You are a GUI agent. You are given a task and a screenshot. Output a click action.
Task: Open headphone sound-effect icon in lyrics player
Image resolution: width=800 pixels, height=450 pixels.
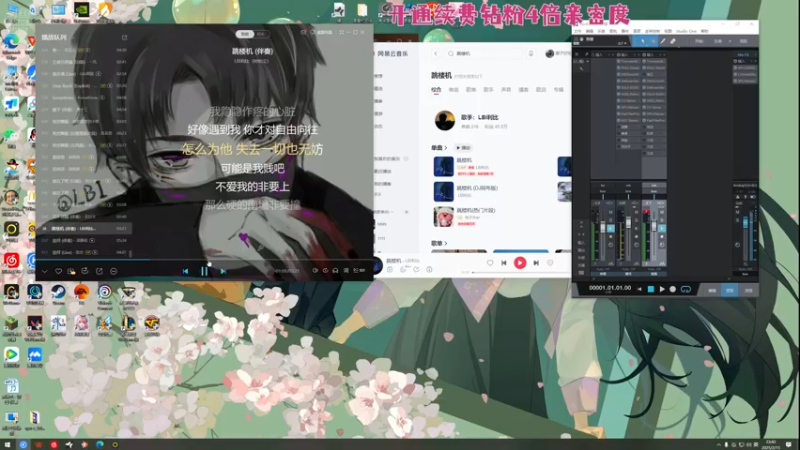tap(335, 270)
